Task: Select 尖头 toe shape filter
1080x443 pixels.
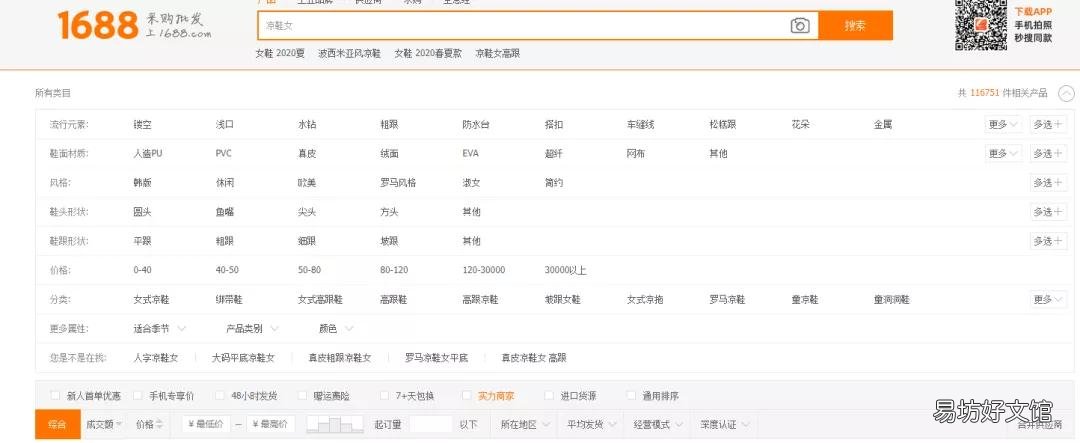Action: click(307, 212)
